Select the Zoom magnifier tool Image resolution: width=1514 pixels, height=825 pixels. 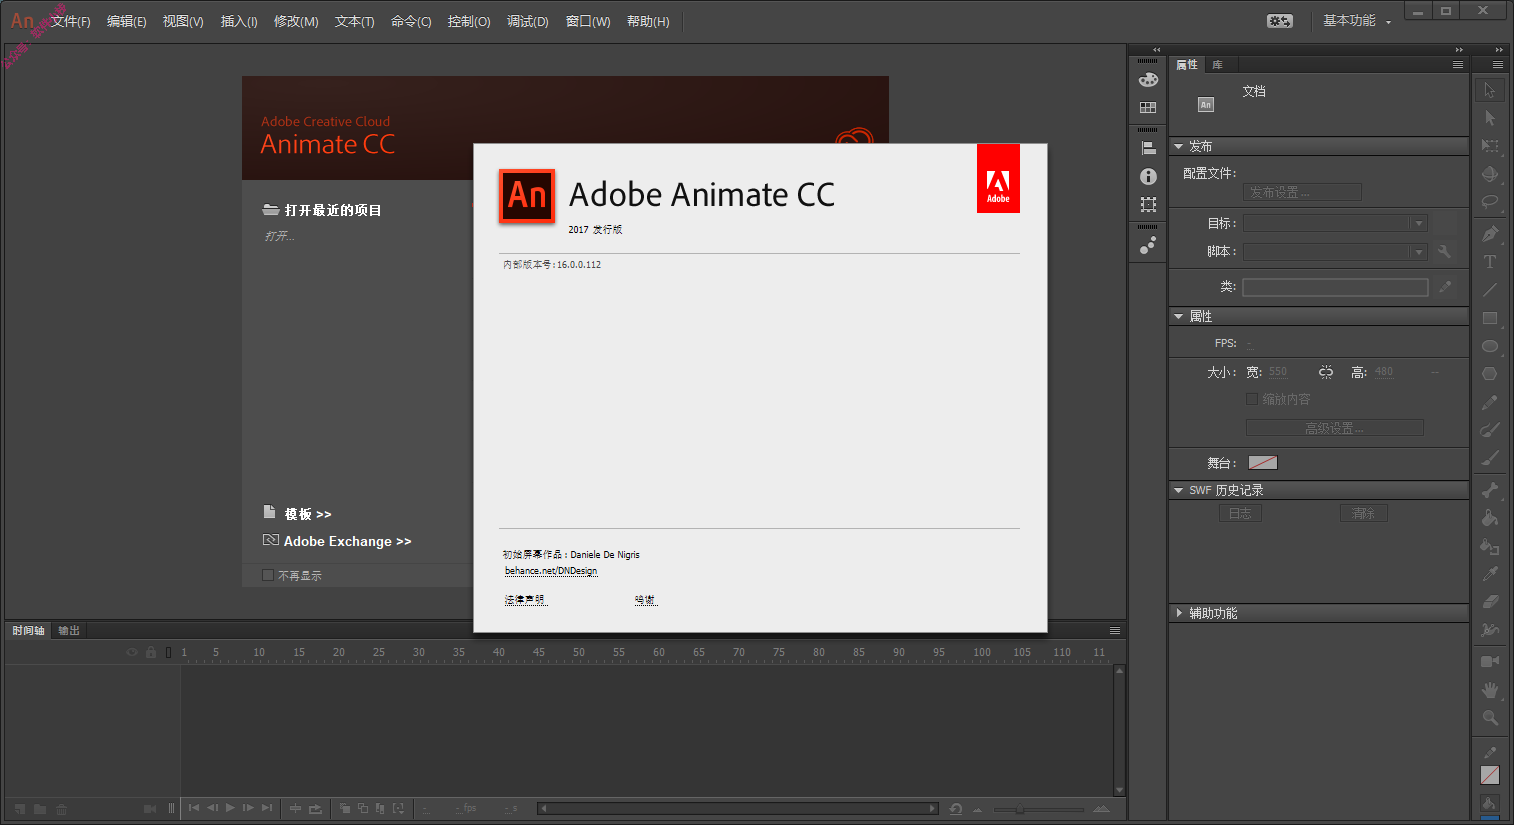(1490, 718)
